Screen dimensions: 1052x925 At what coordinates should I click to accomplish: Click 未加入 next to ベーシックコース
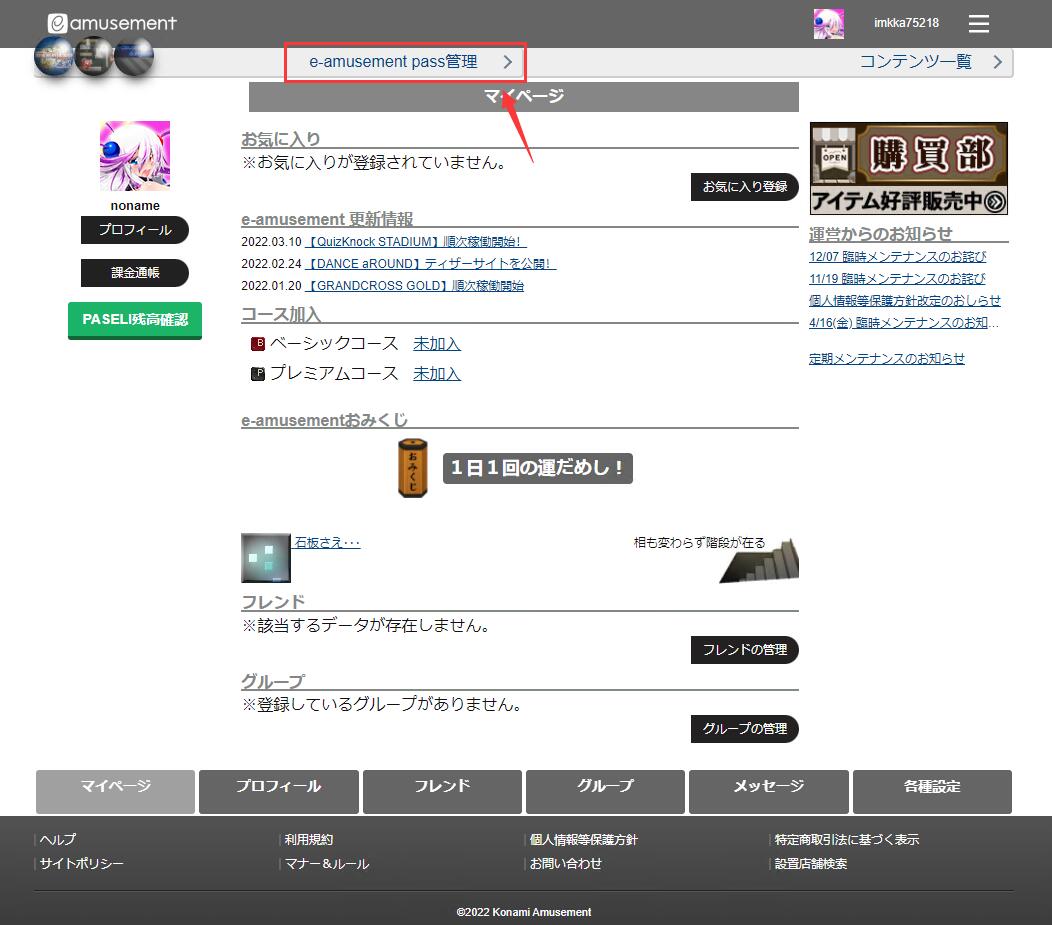pyautogui.click(x=437, y=344)
